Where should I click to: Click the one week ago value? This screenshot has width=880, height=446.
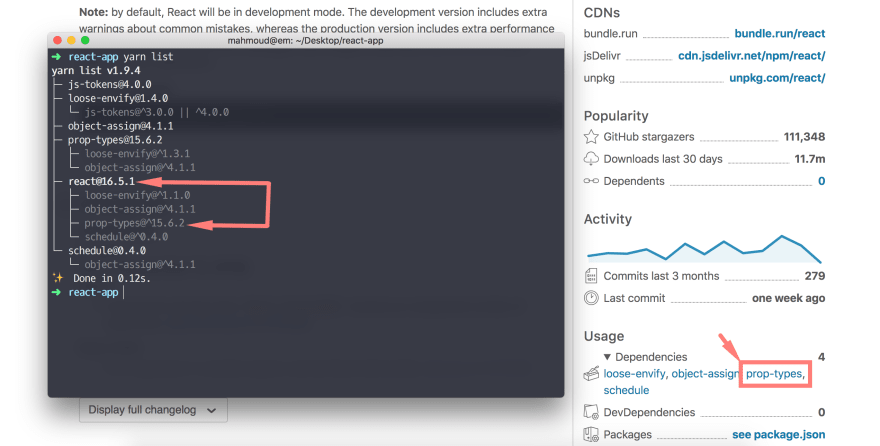[x=789, y=298]
